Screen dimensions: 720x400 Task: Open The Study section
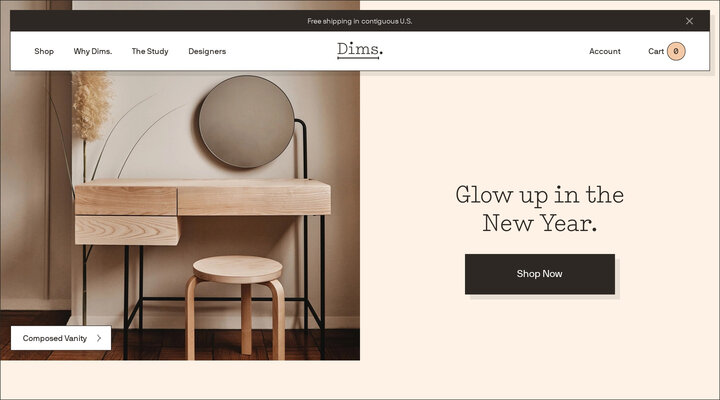(150, 51)
